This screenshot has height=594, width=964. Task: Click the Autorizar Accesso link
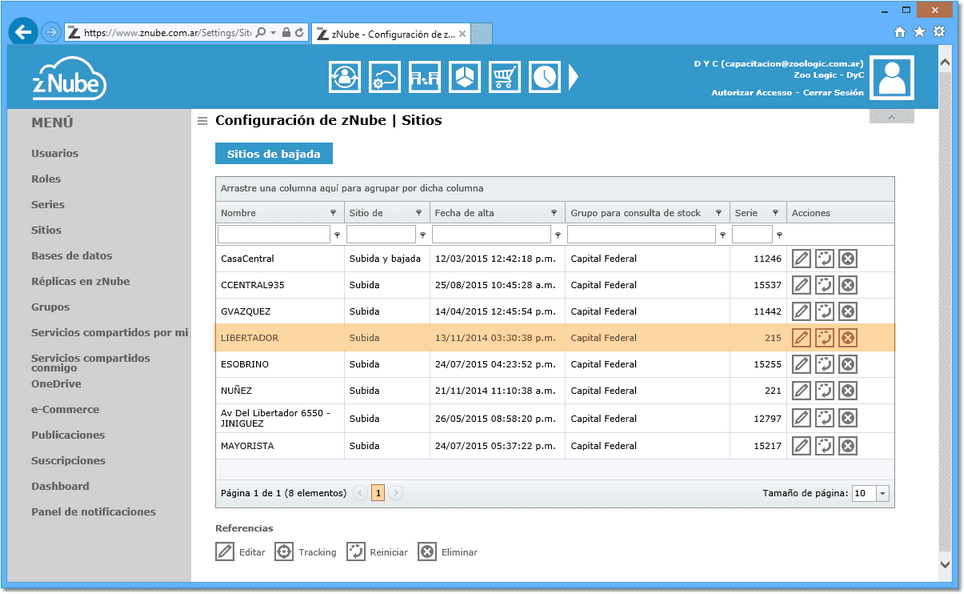point(751,93)
